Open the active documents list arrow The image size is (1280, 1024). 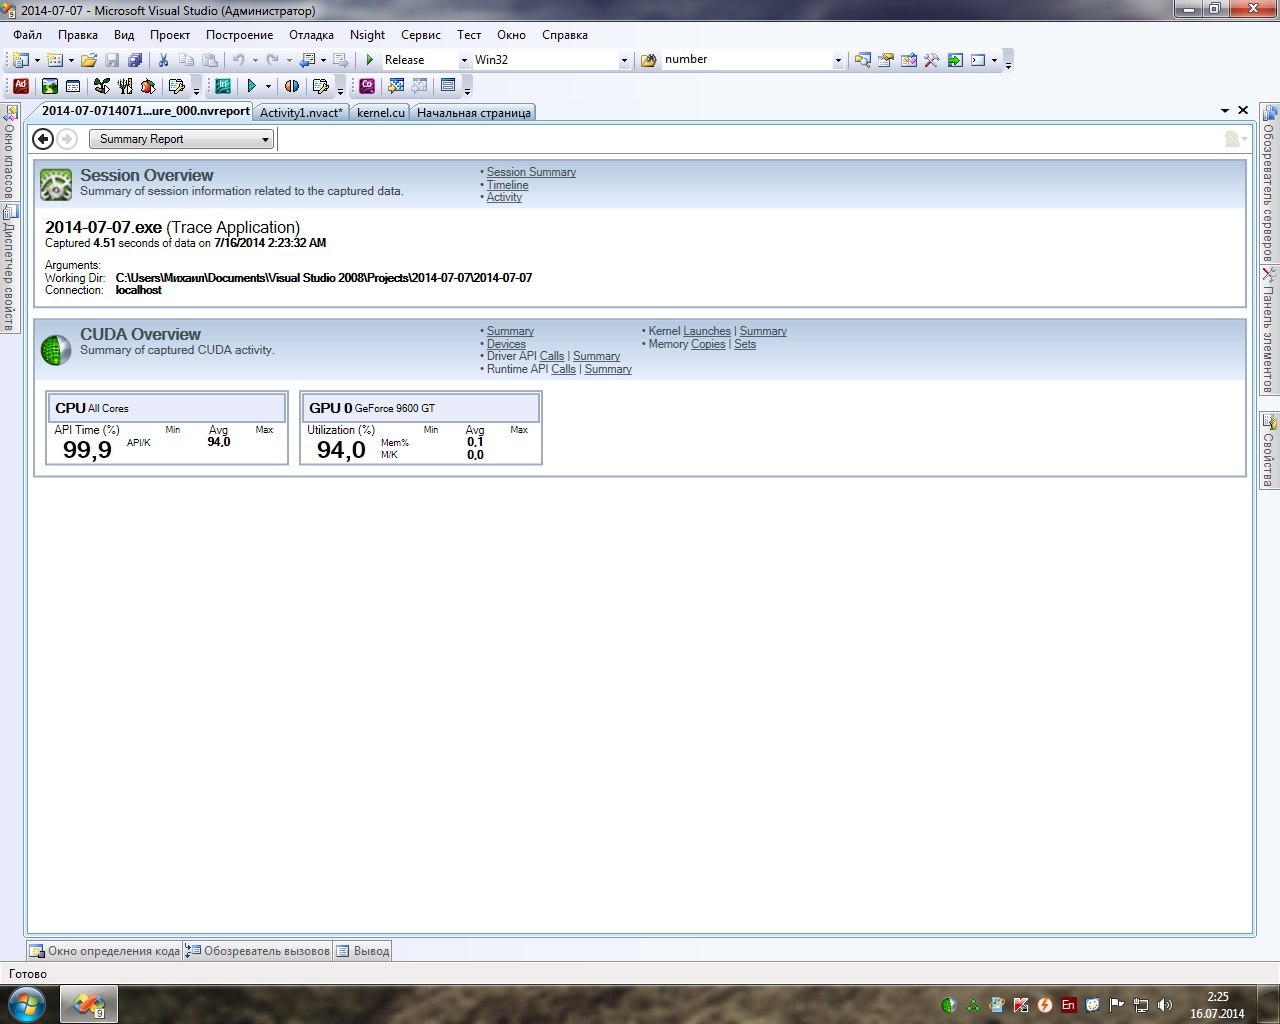click(x=1225, y=111)
